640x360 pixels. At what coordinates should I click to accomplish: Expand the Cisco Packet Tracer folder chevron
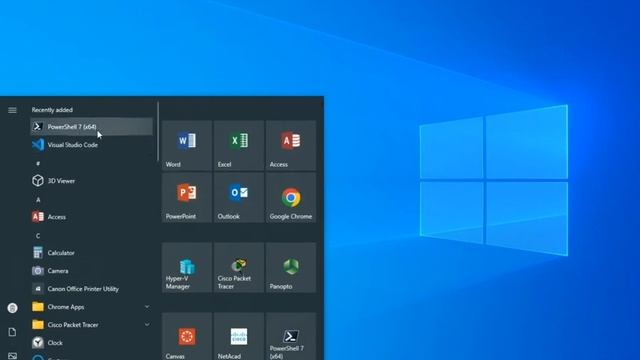coord(147,324)
